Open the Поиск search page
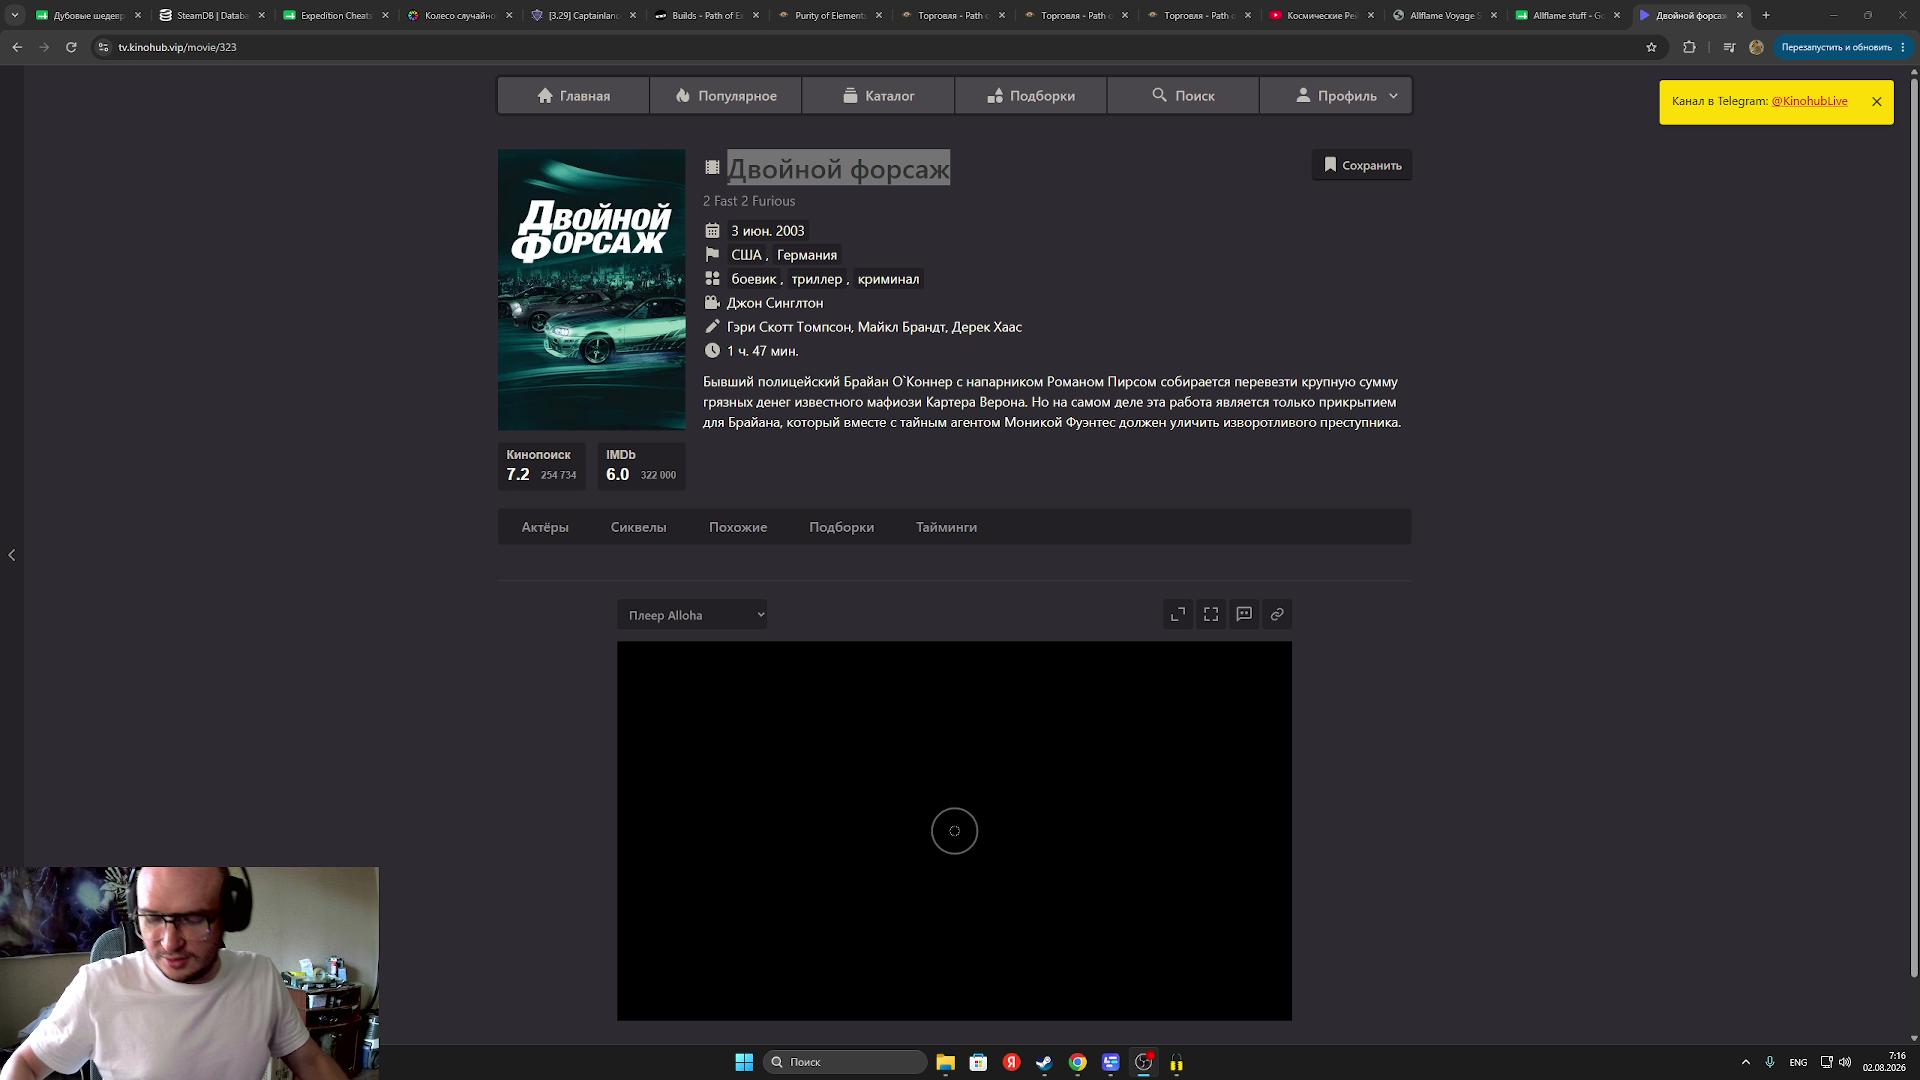 point(1183,96)
